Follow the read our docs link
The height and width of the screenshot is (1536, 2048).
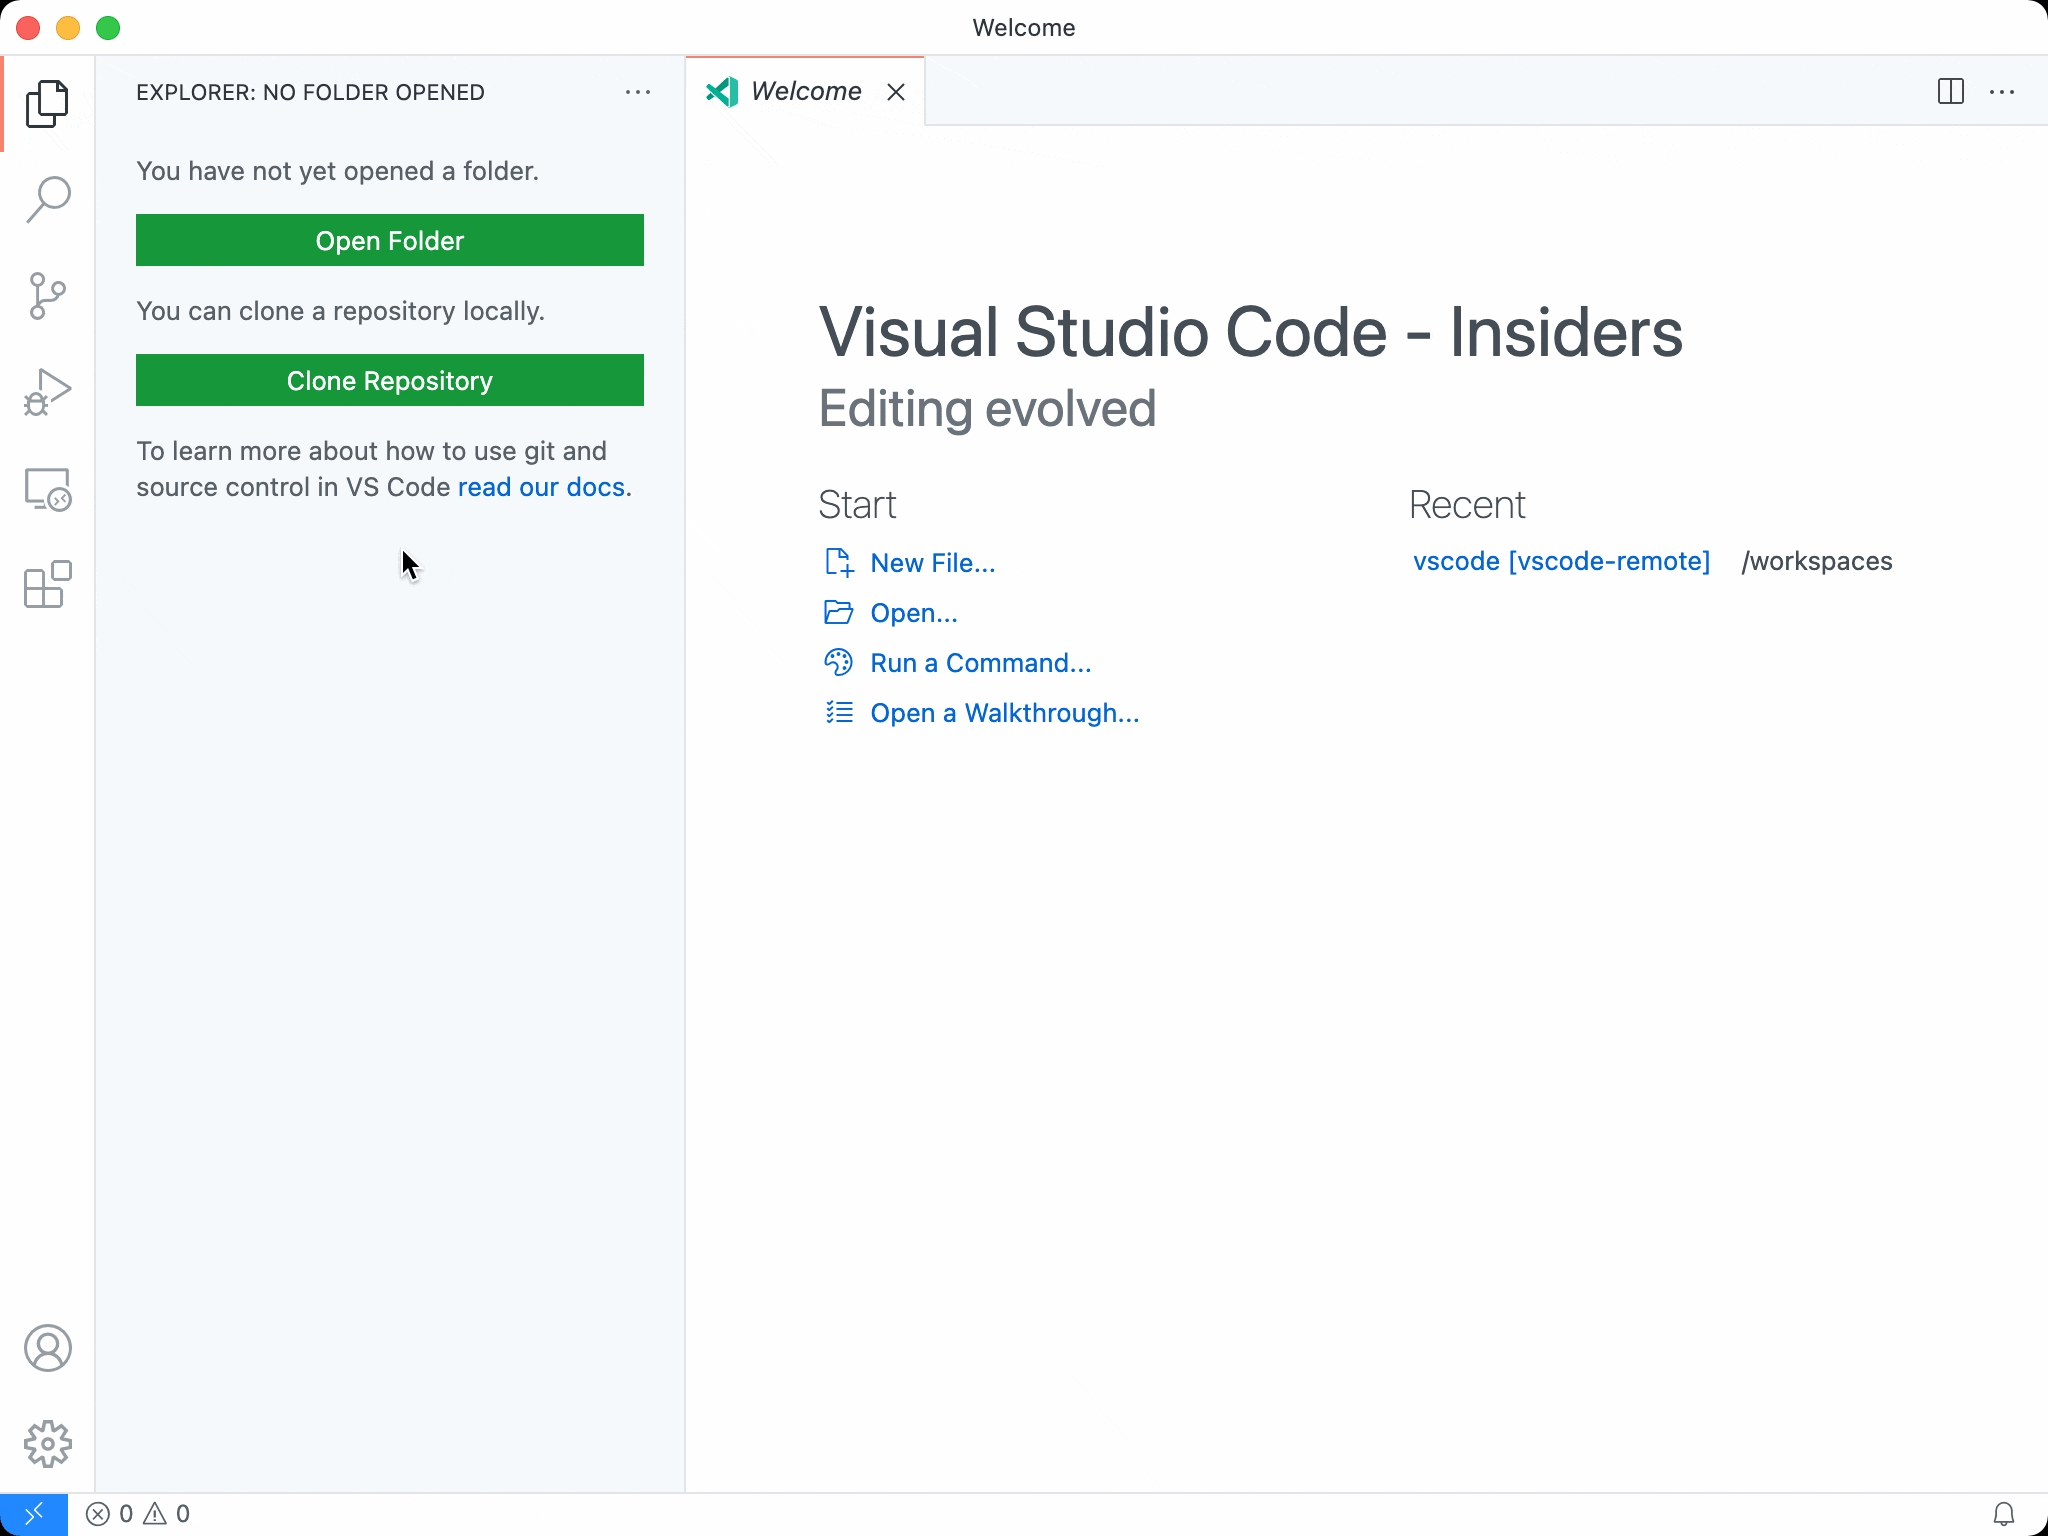[542, 487]
